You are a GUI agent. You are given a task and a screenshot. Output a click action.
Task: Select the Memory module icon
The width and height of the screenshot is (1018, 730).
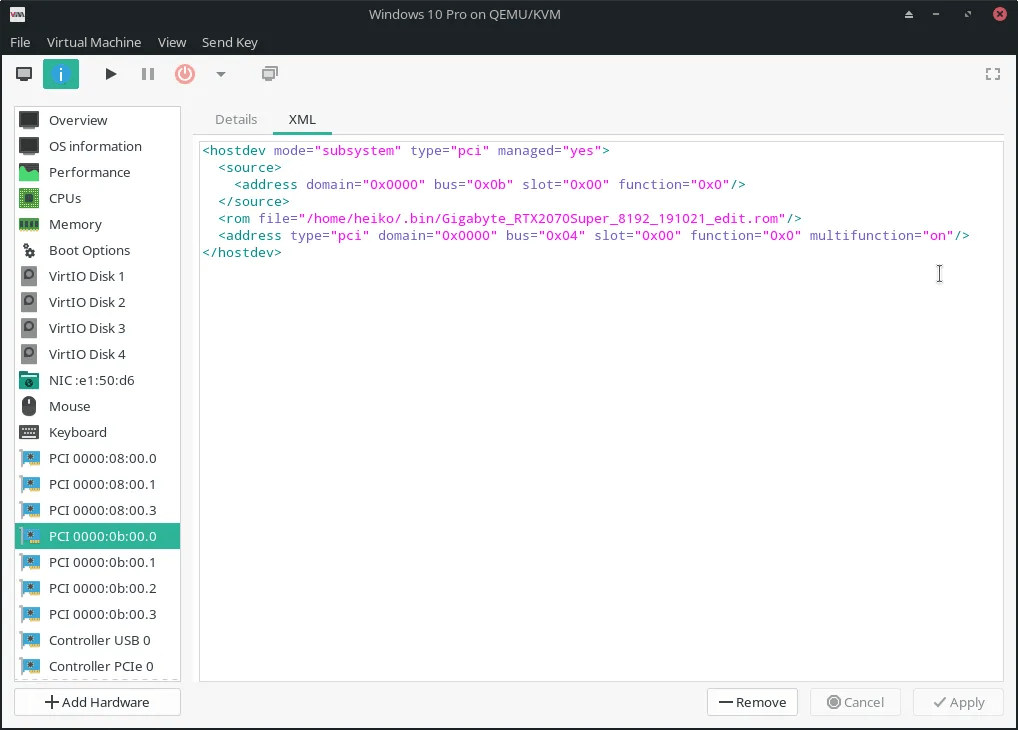click(29, 224)
